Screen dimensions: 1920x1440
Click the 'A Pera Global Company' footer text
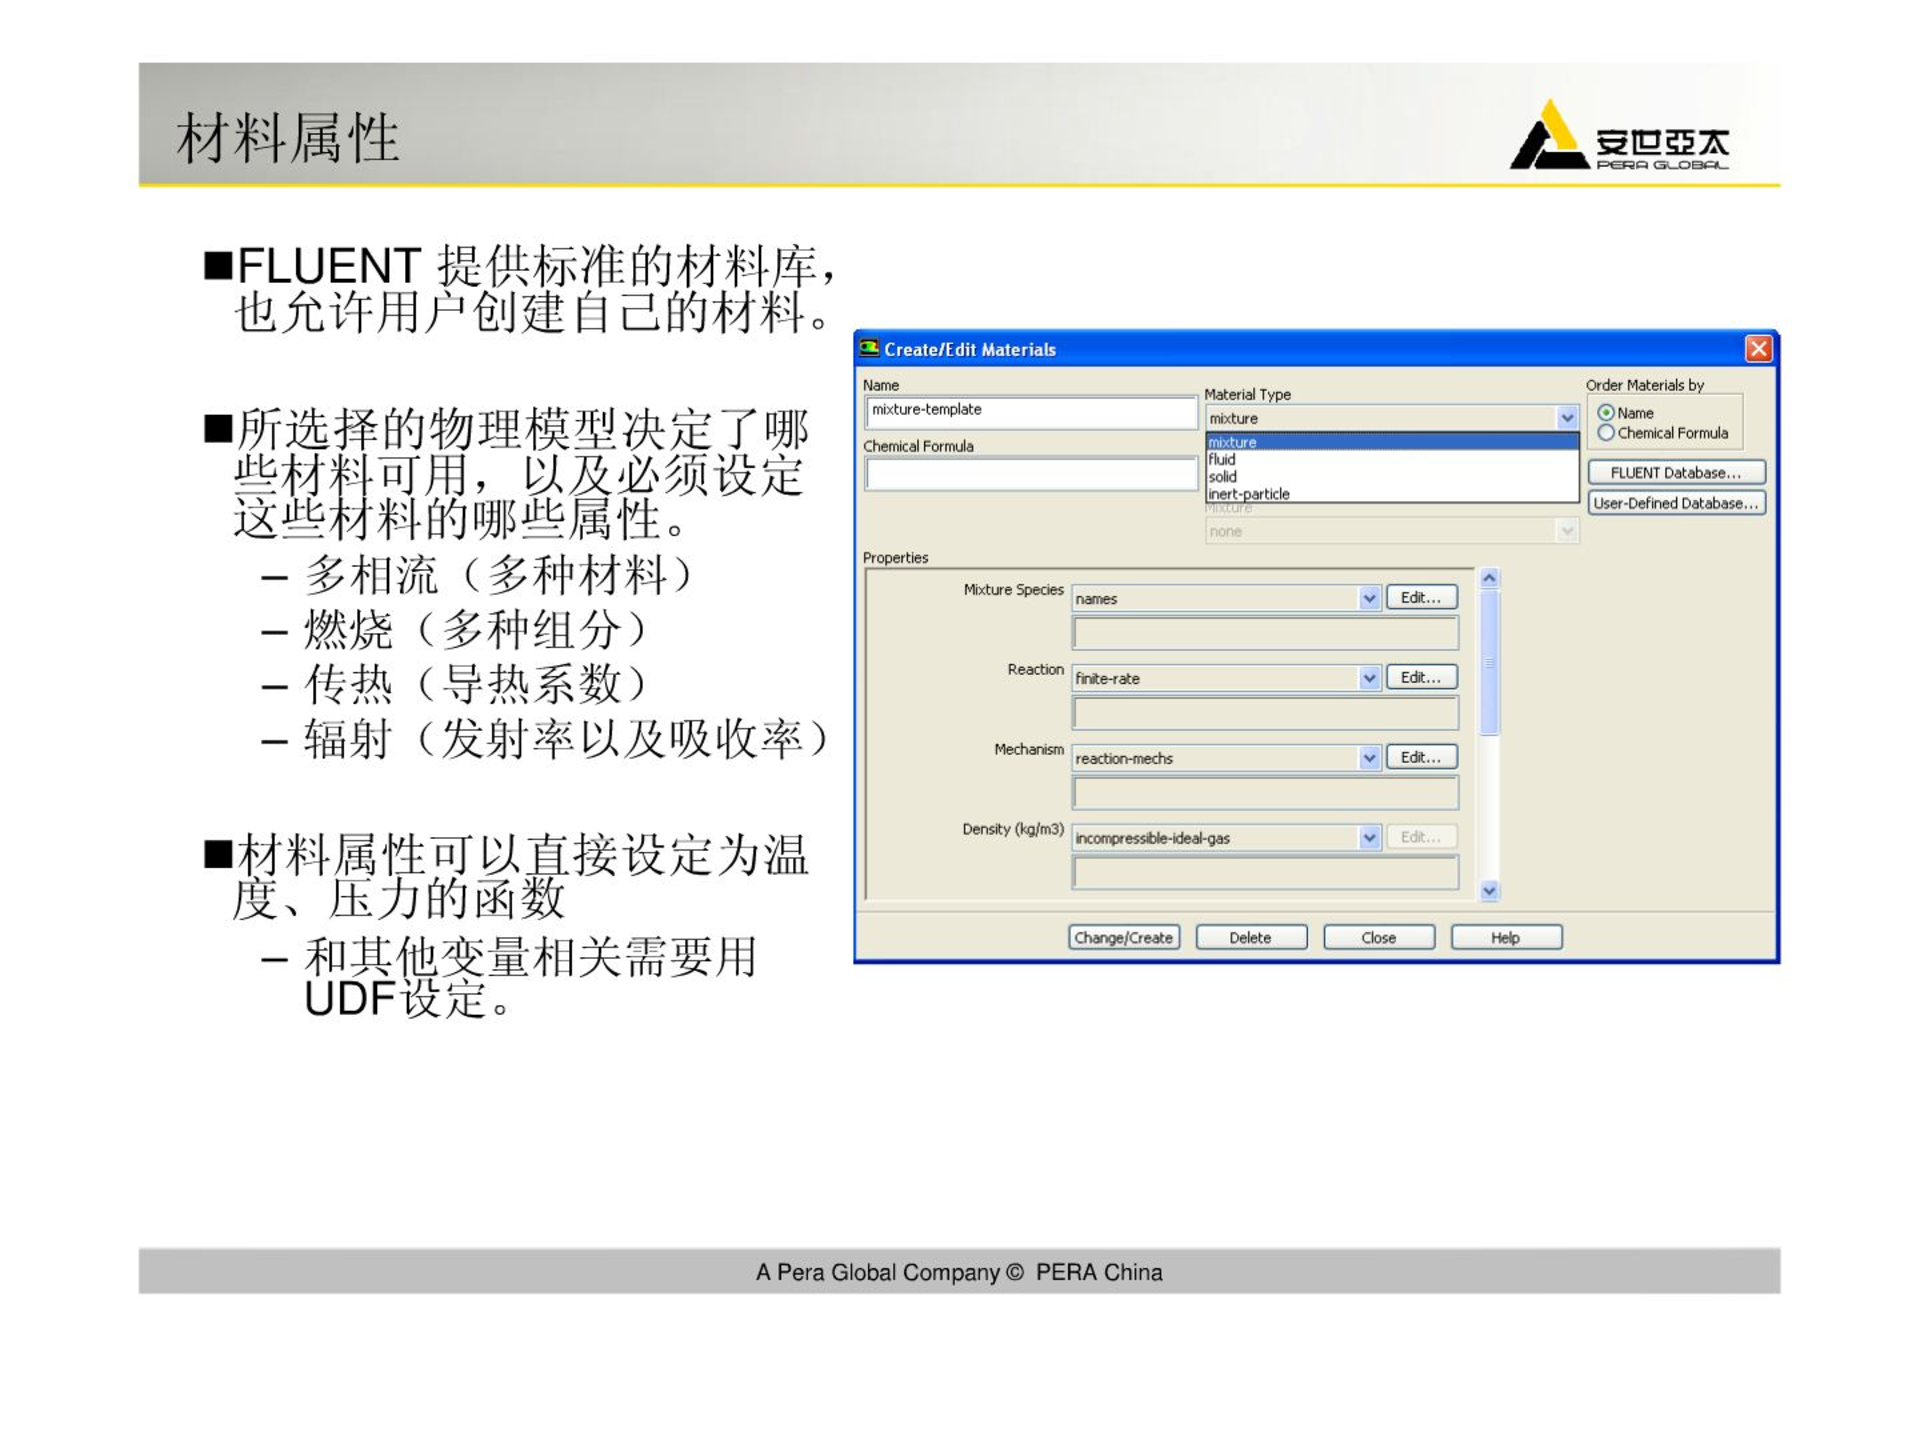coord(959,1272)
